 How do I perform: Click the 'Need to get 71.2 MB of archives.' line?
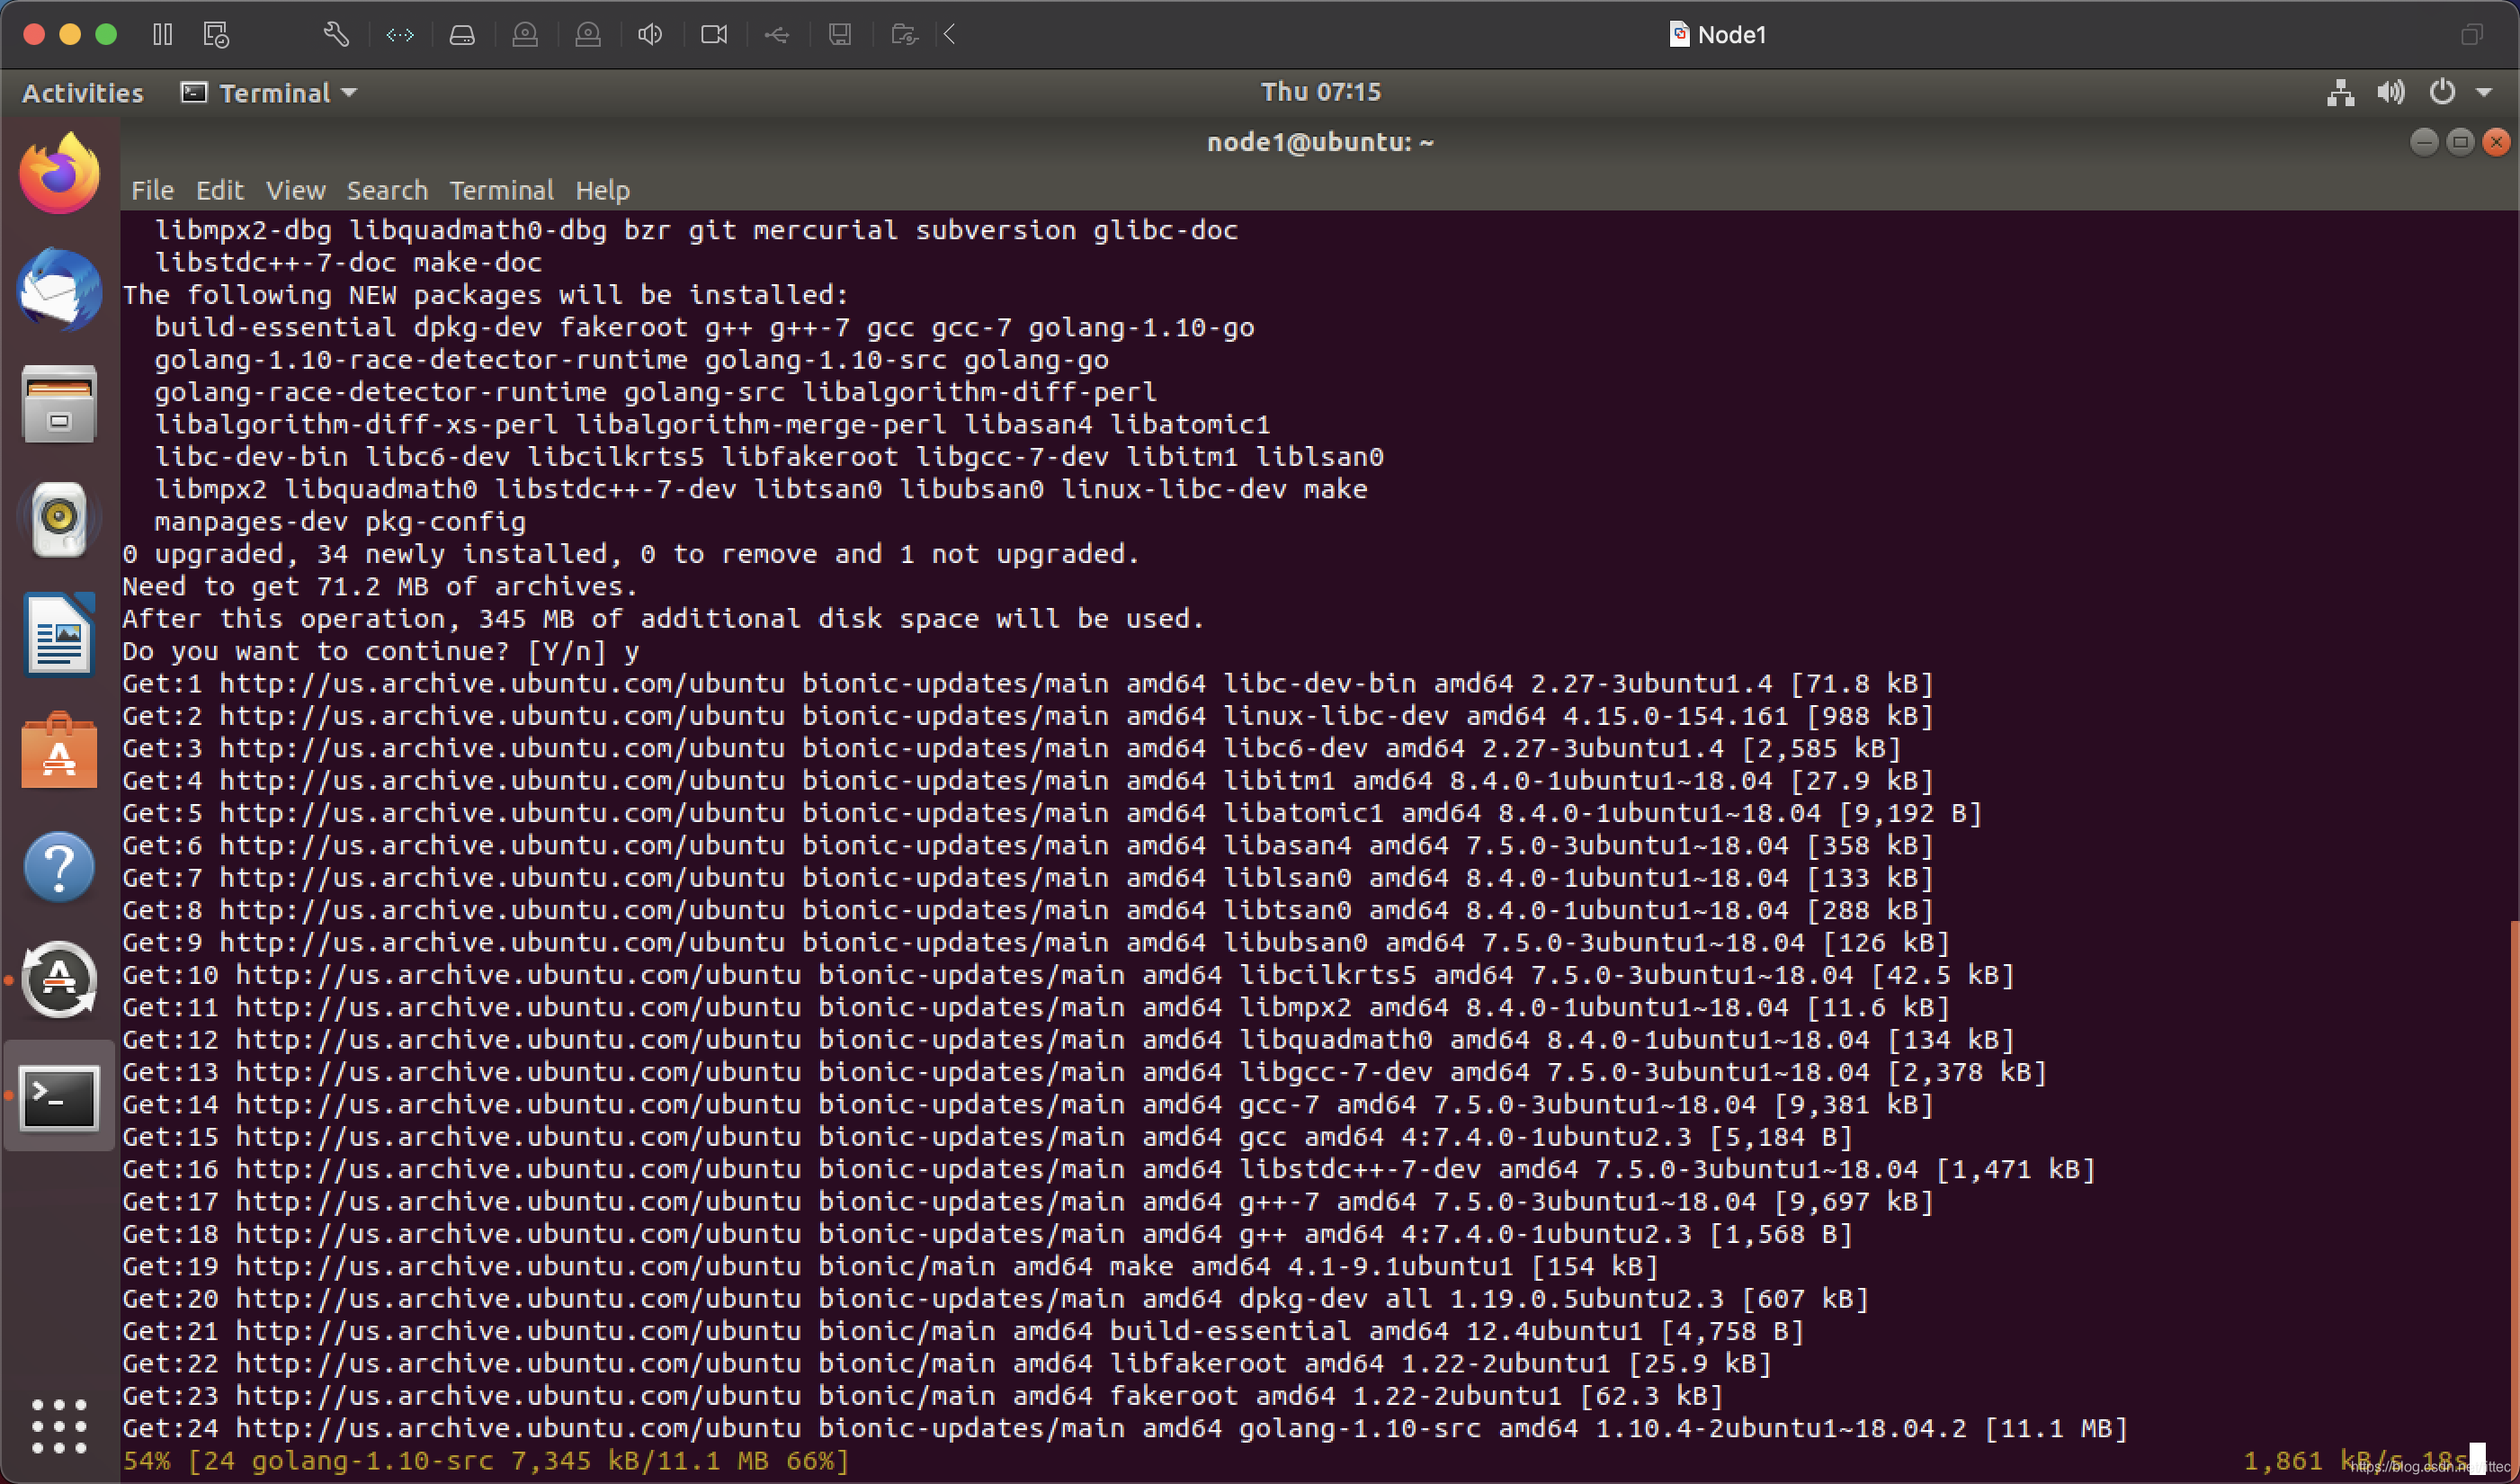click(x=380, y=587)
